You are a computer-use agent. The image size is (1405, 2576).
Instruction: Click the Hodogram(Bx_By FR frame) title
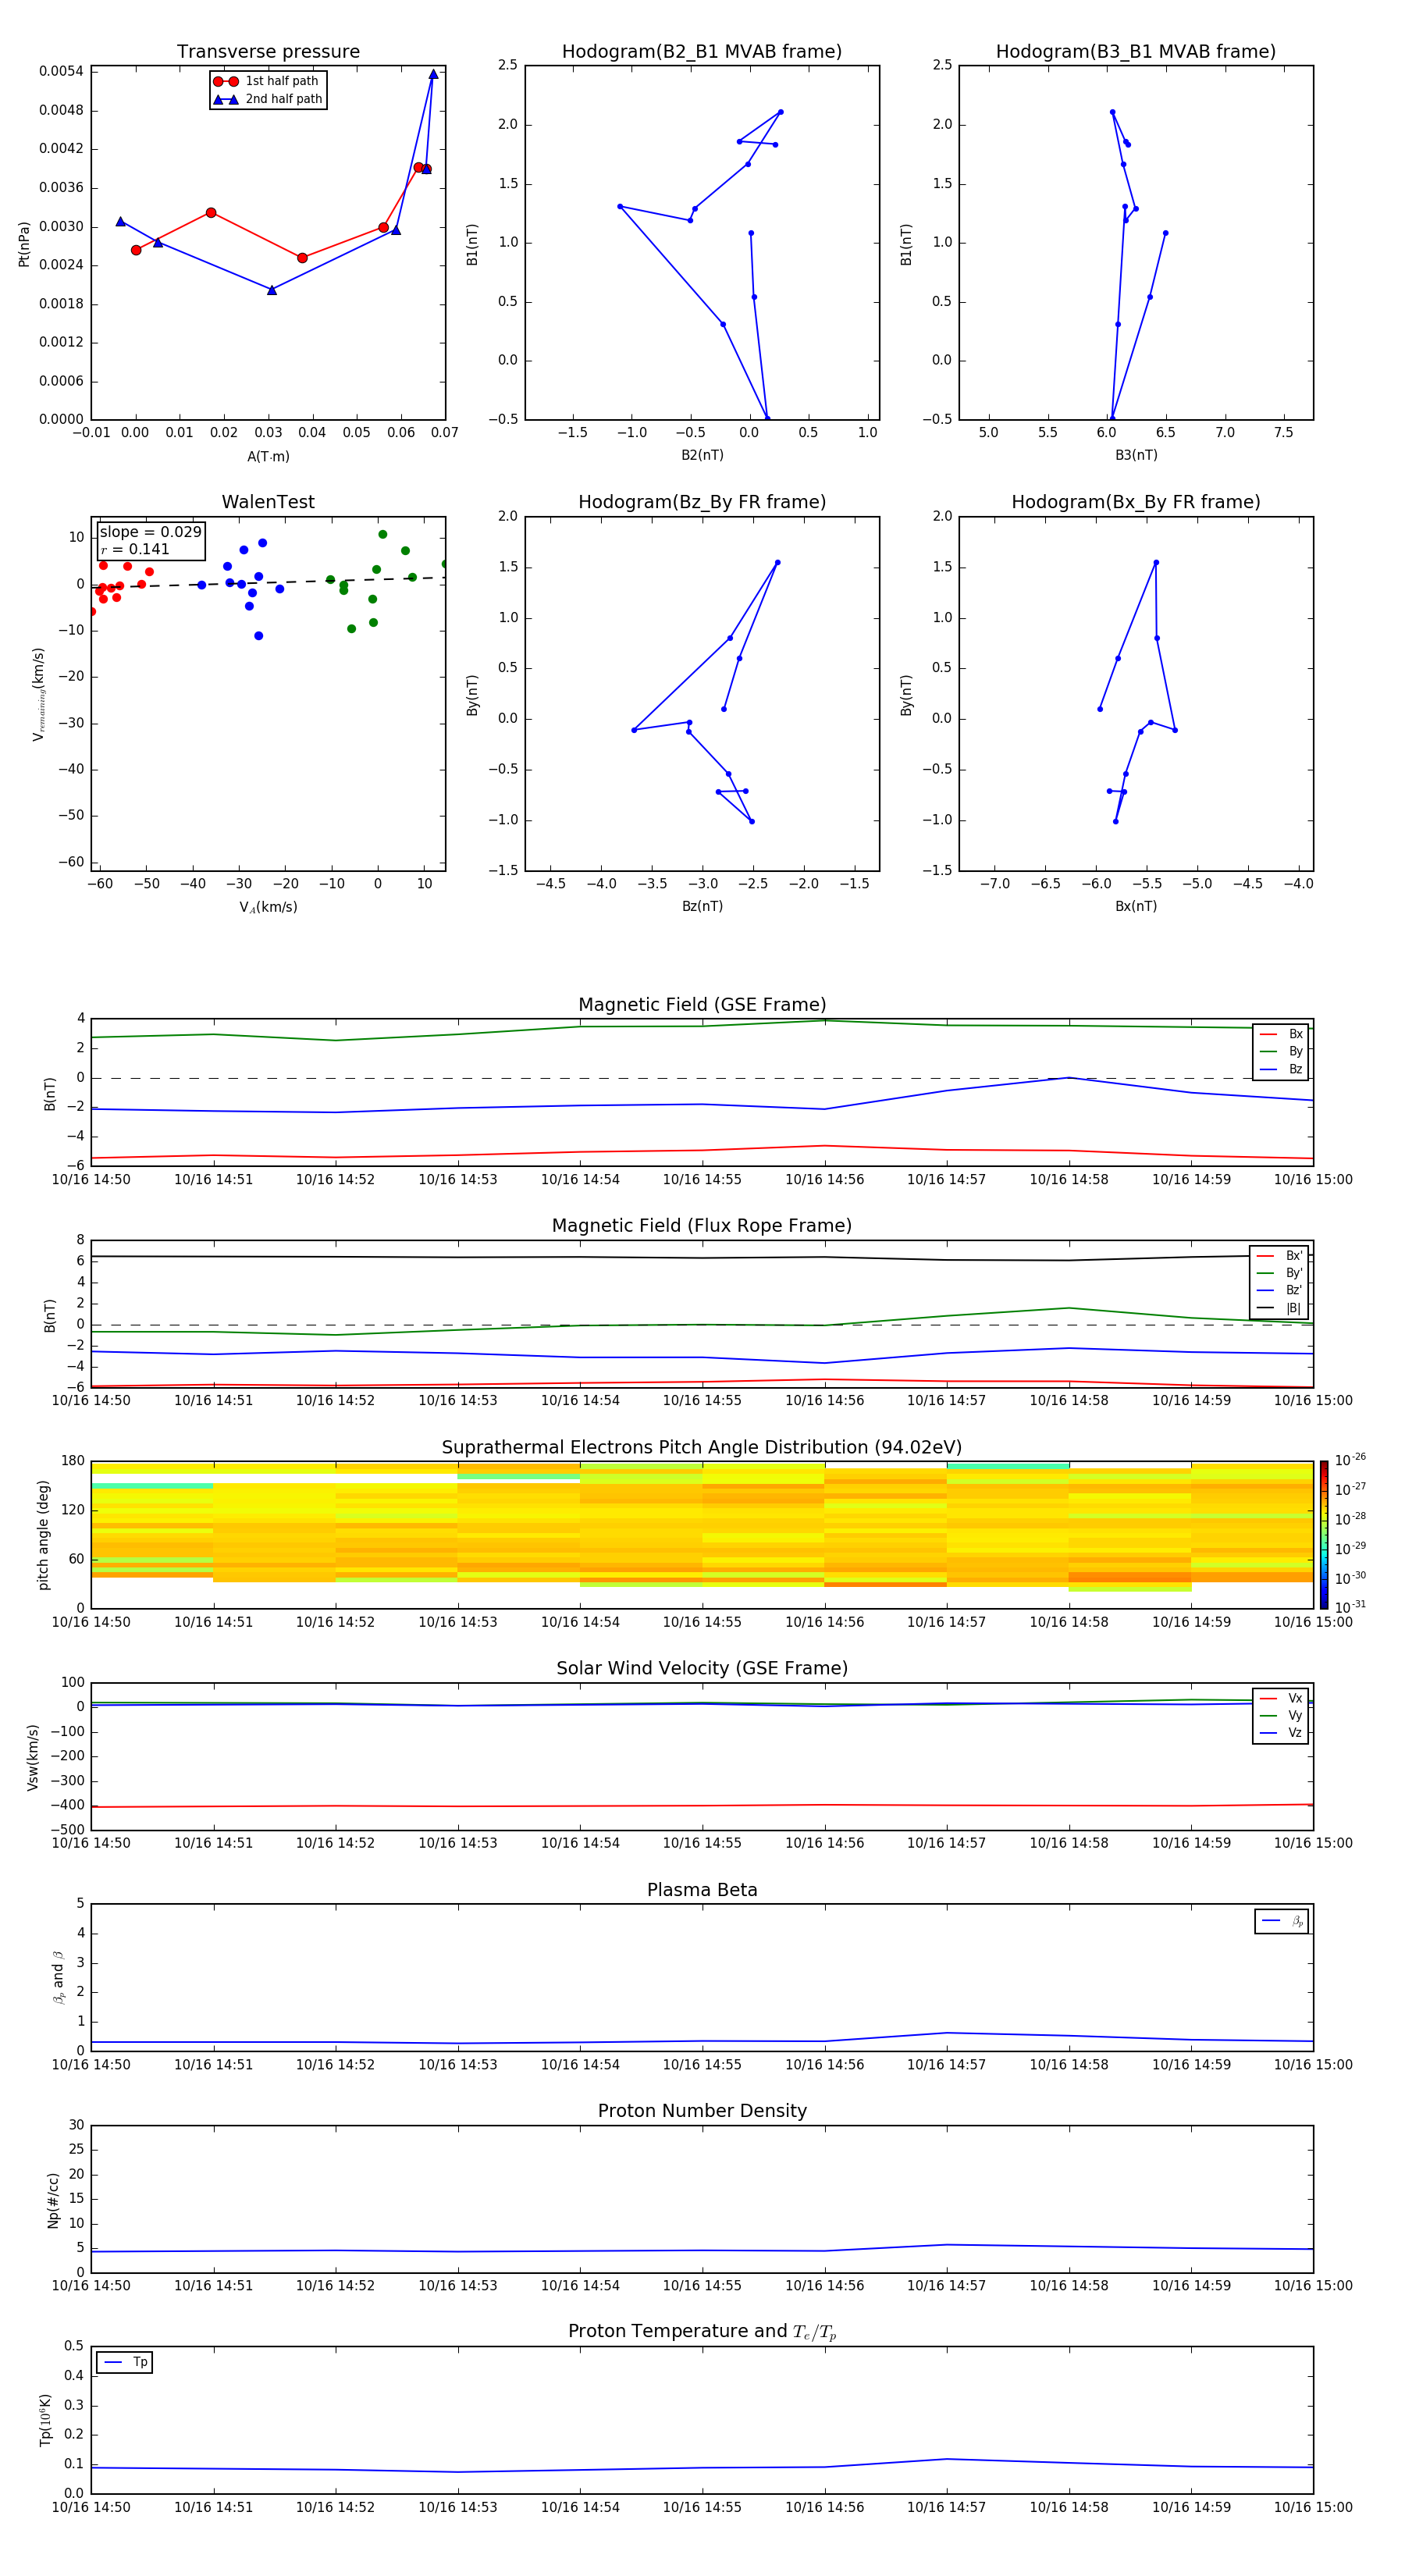pyautogui.click(x=1136, y=502)
